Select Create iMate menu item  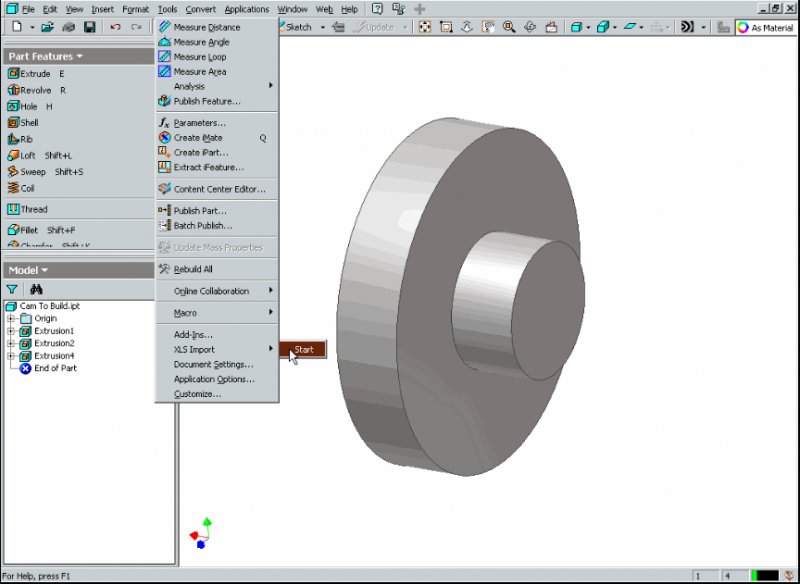(217, 138)
